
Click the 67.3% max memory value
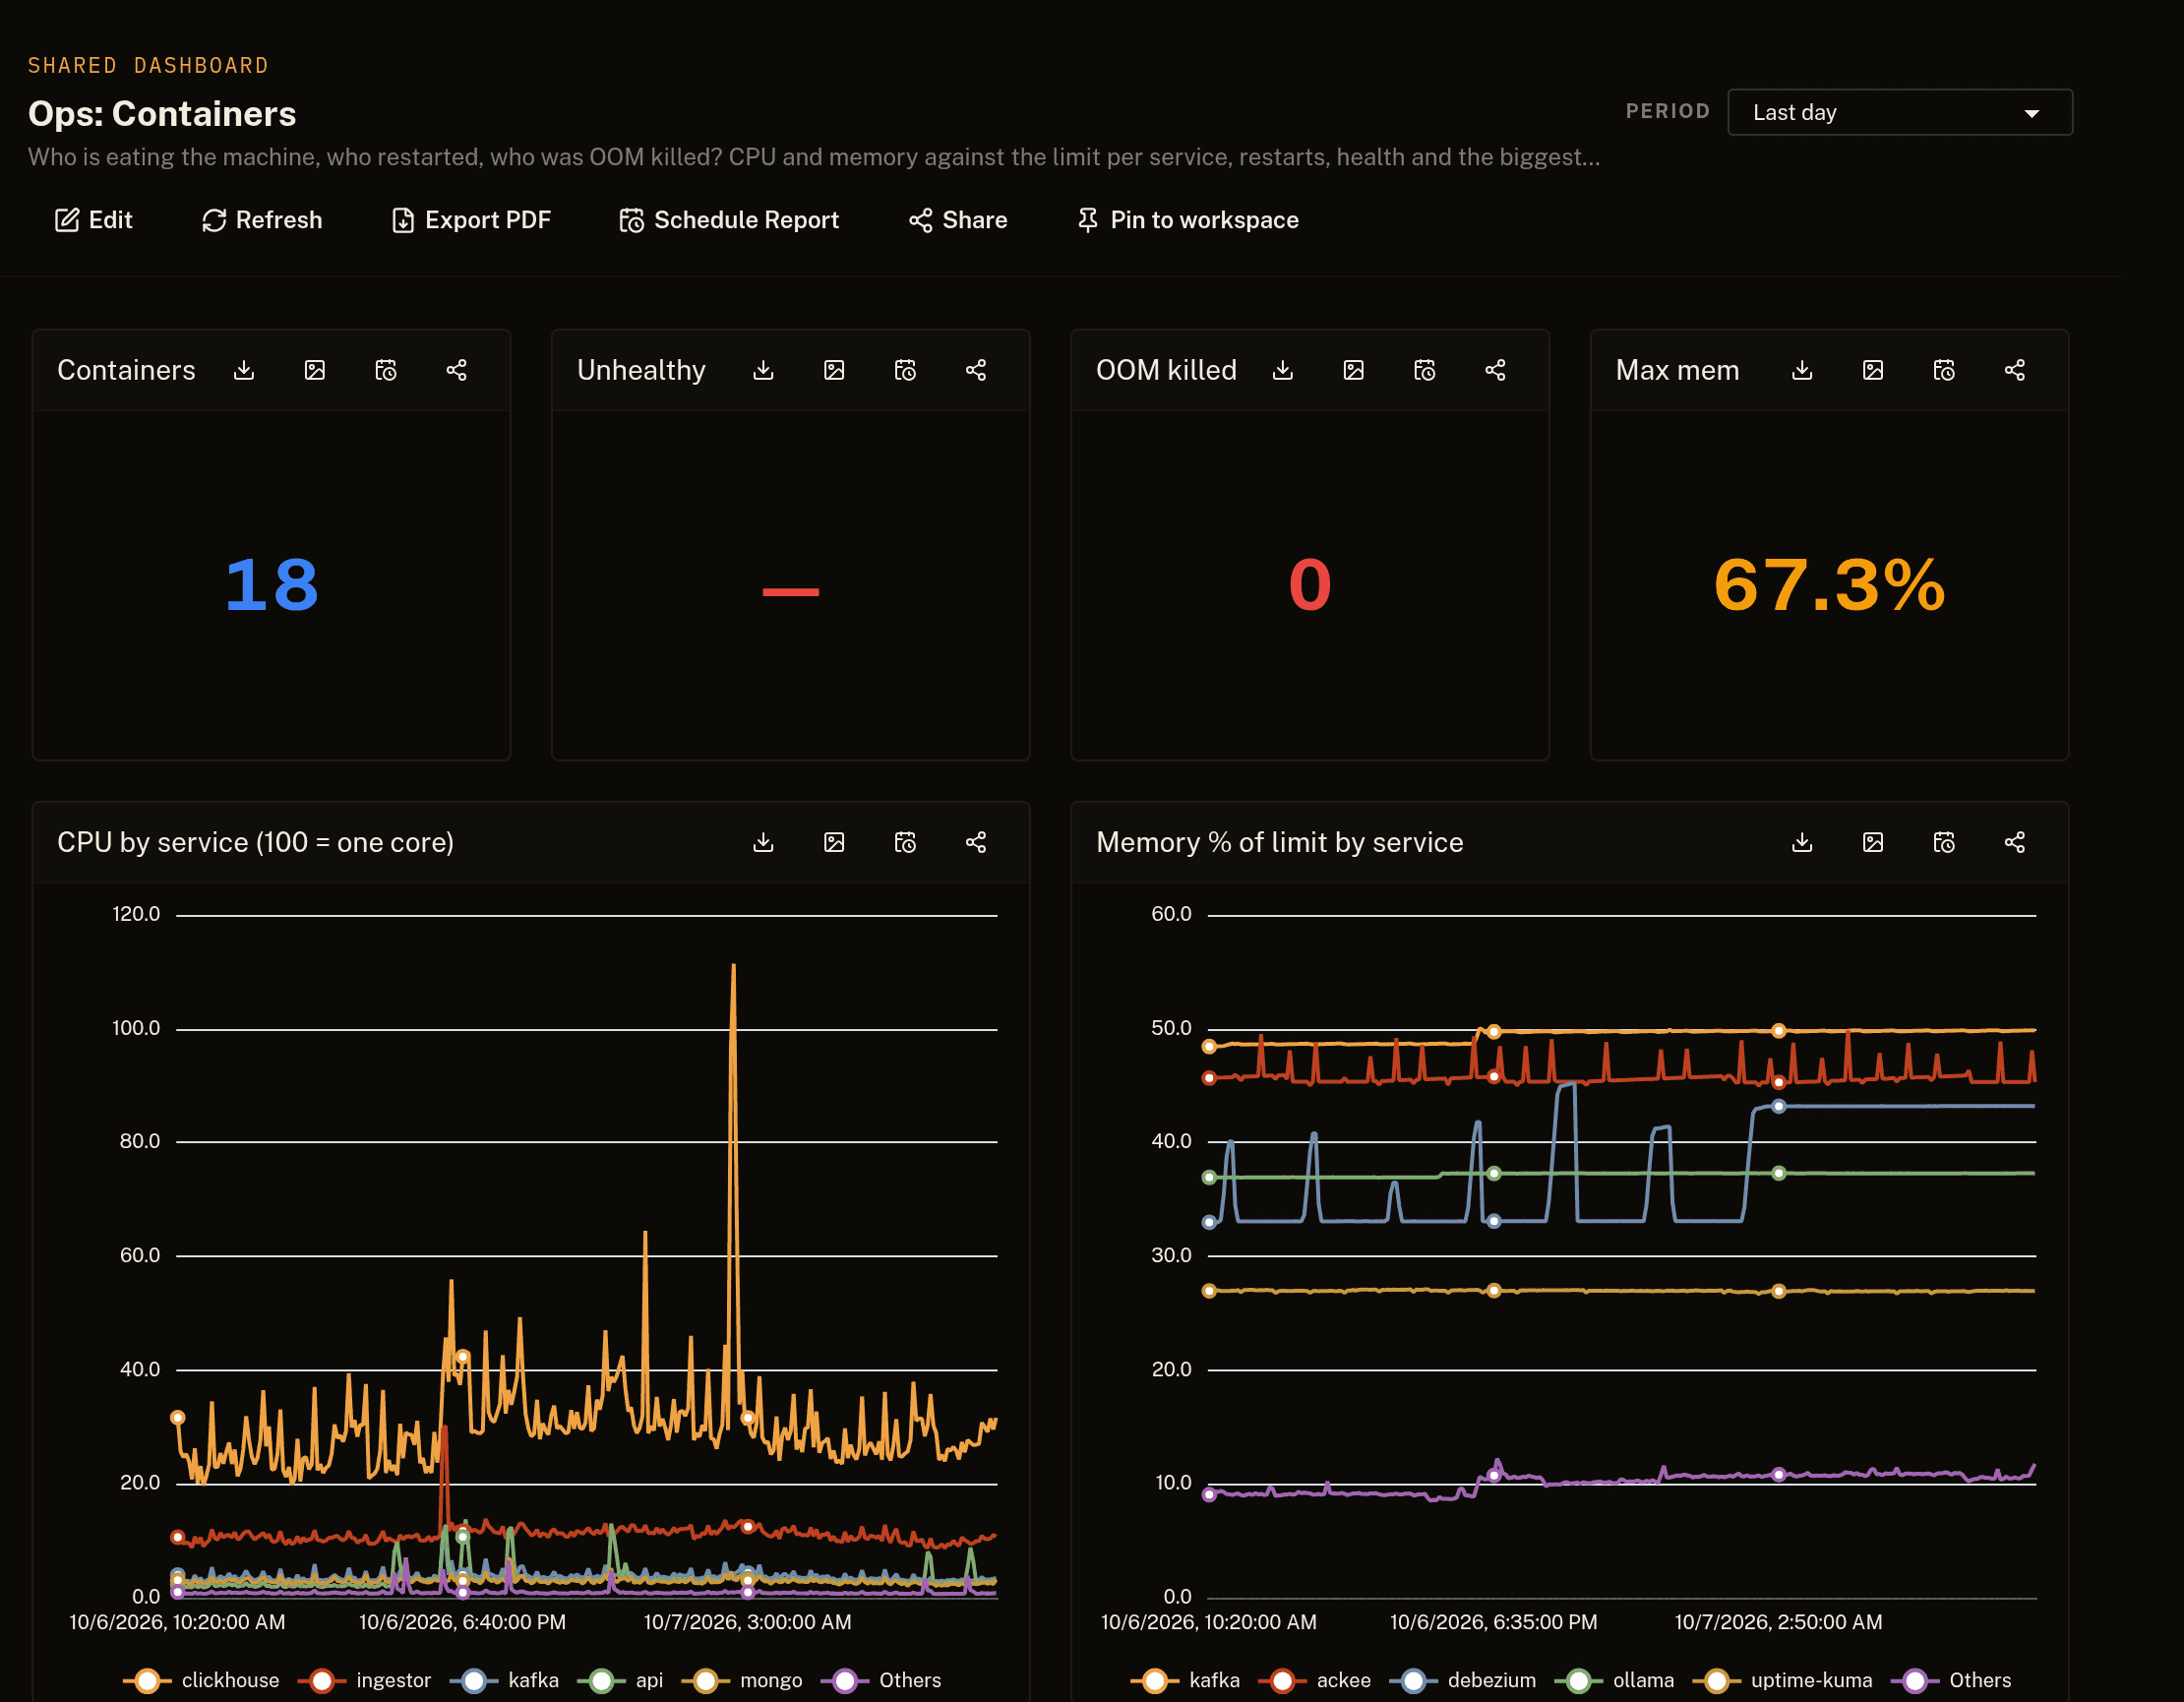[x=1829, y=585]
